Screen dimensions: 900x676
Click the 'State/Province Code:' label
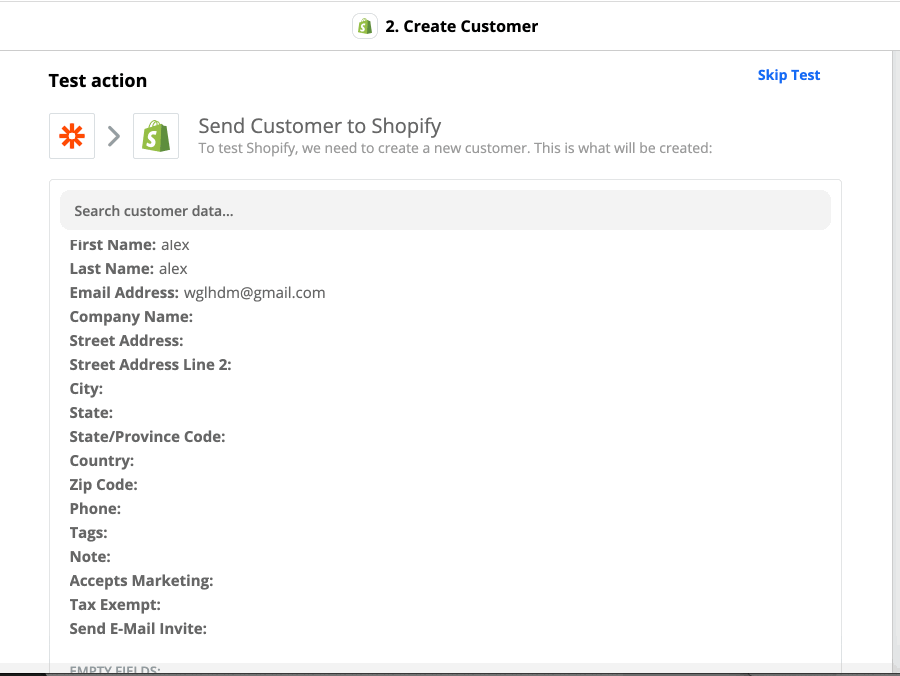click(148, 437)
